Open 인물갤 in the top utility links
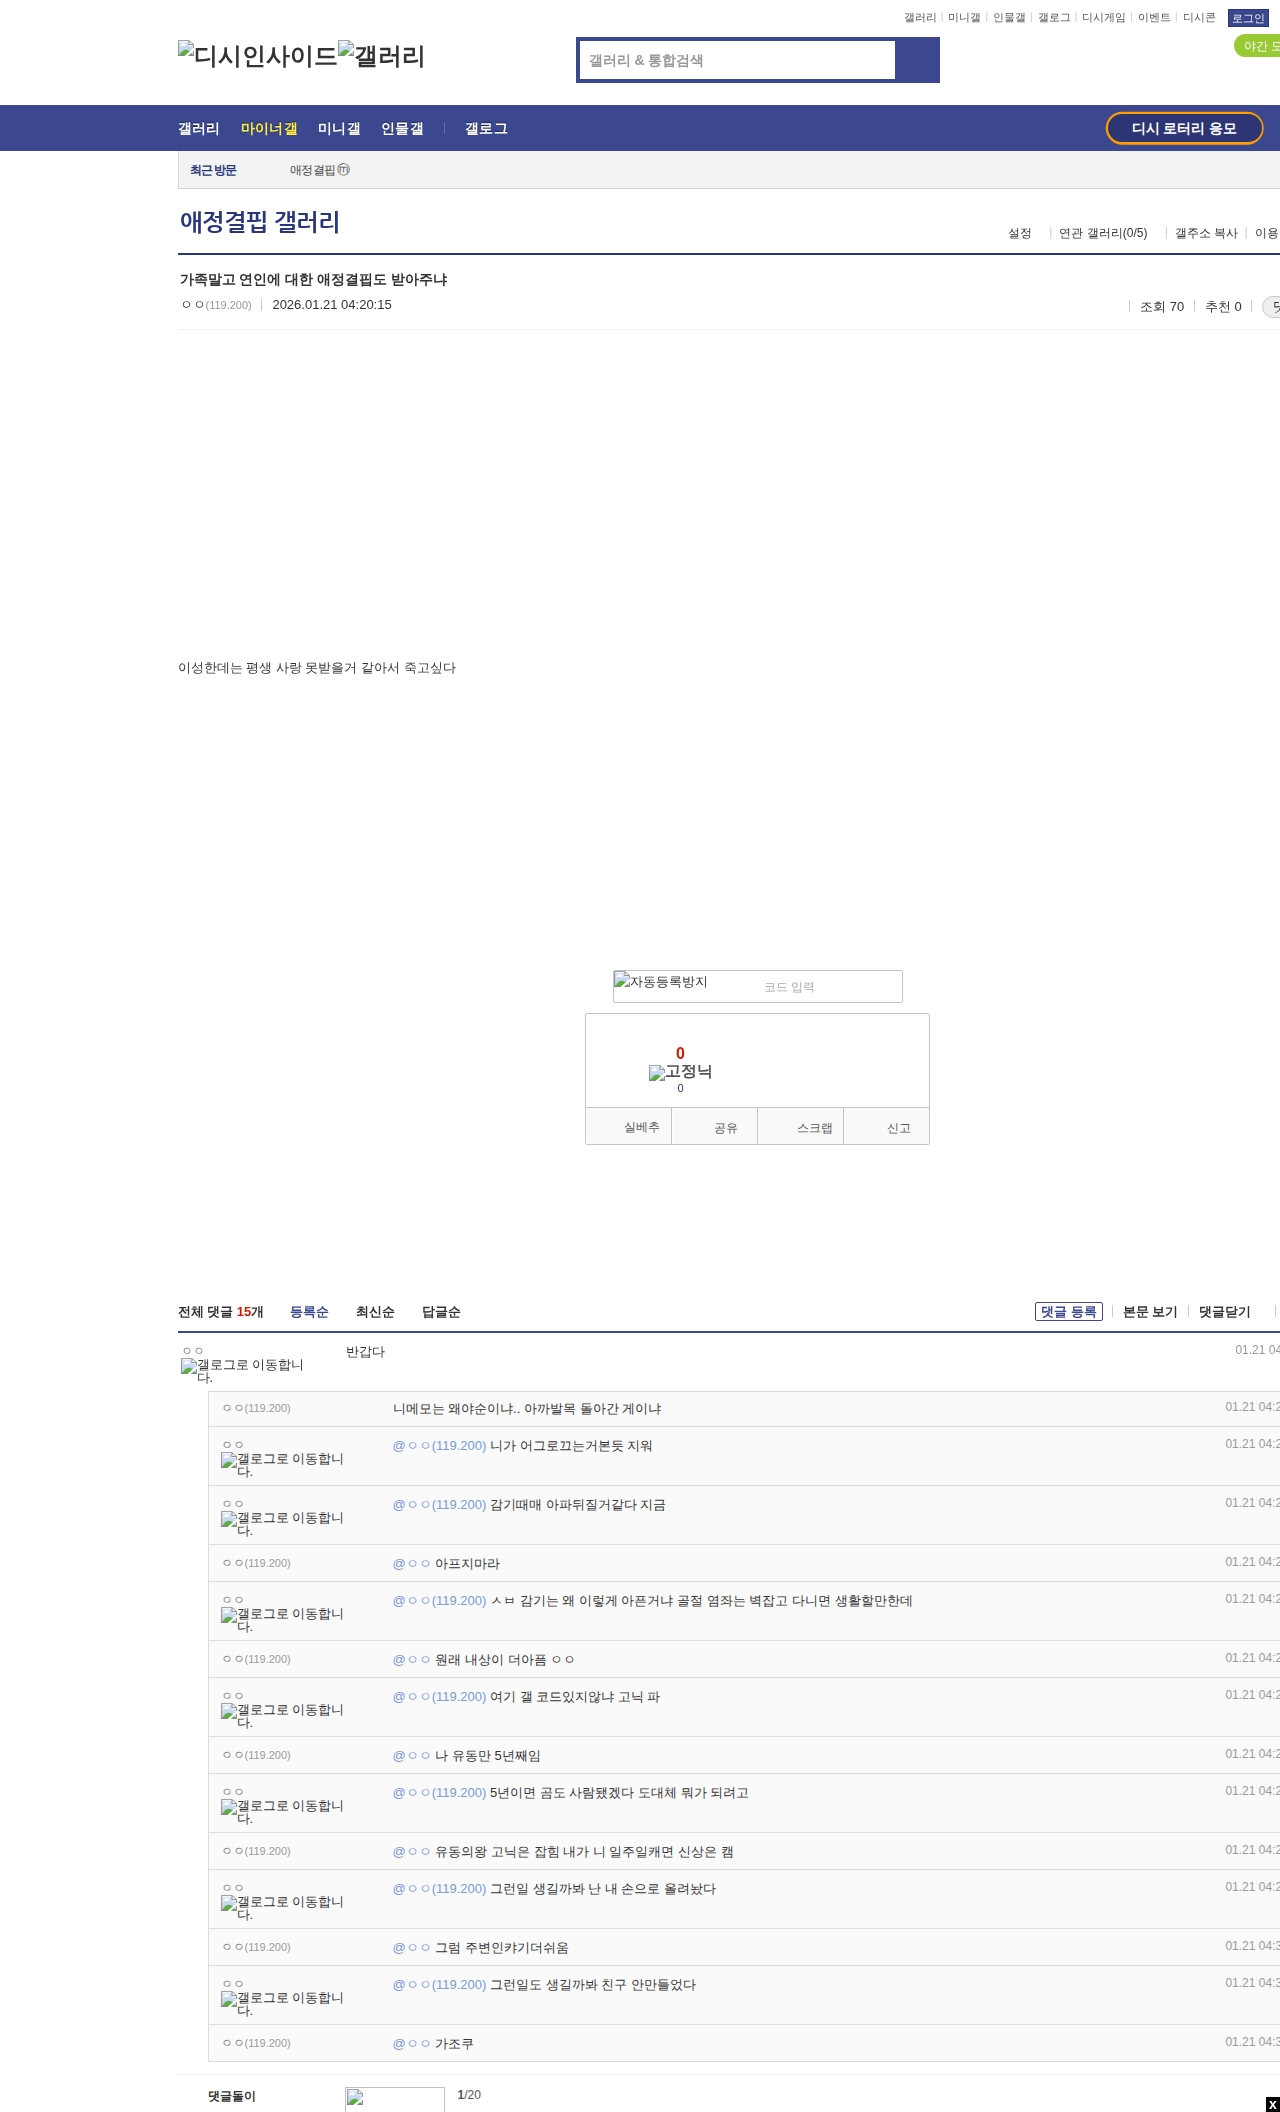This screenshot has width=1280, height=2112. (1009, 18)
